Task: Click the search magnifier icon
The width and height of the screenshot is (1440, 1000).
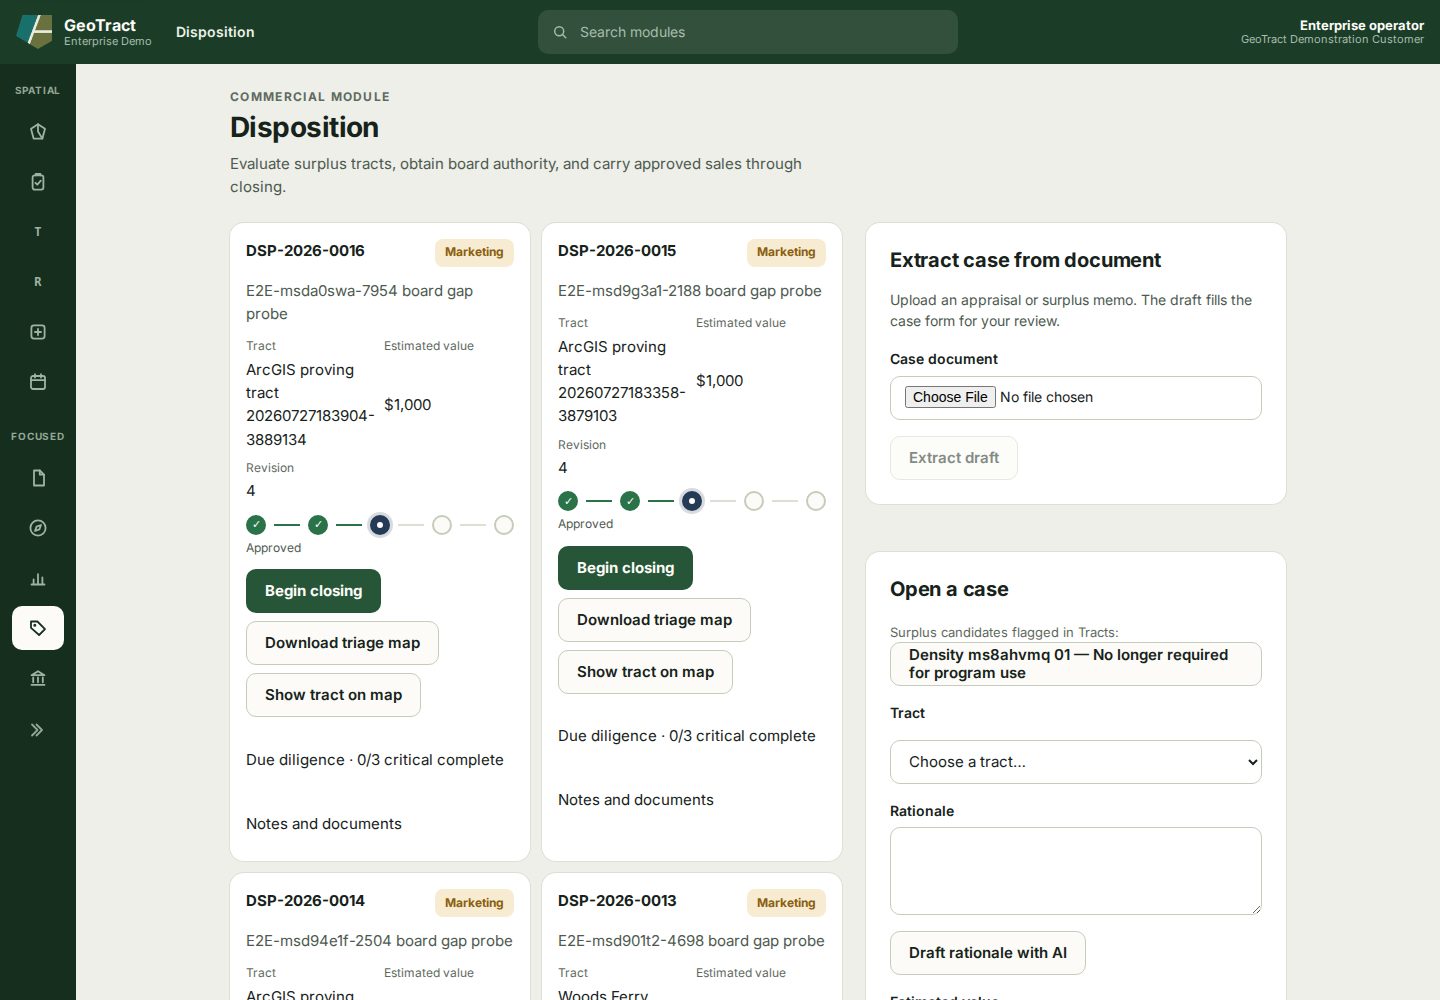Action: [x=560, y=32]
